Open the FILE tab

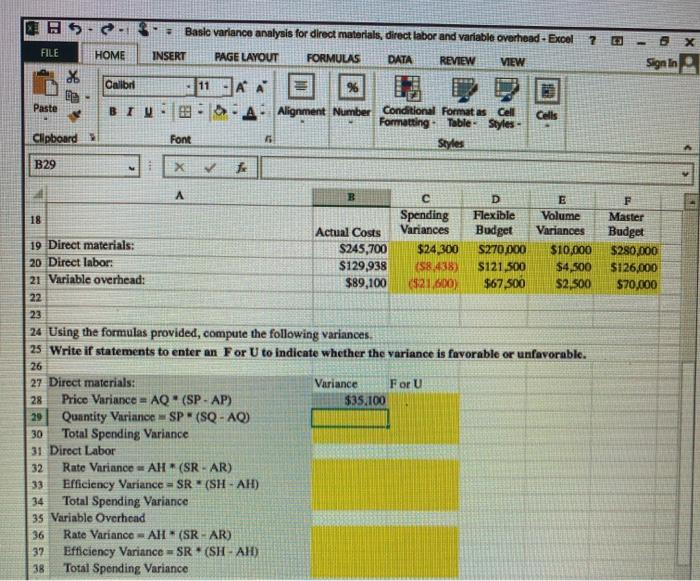tap(50, 53)
